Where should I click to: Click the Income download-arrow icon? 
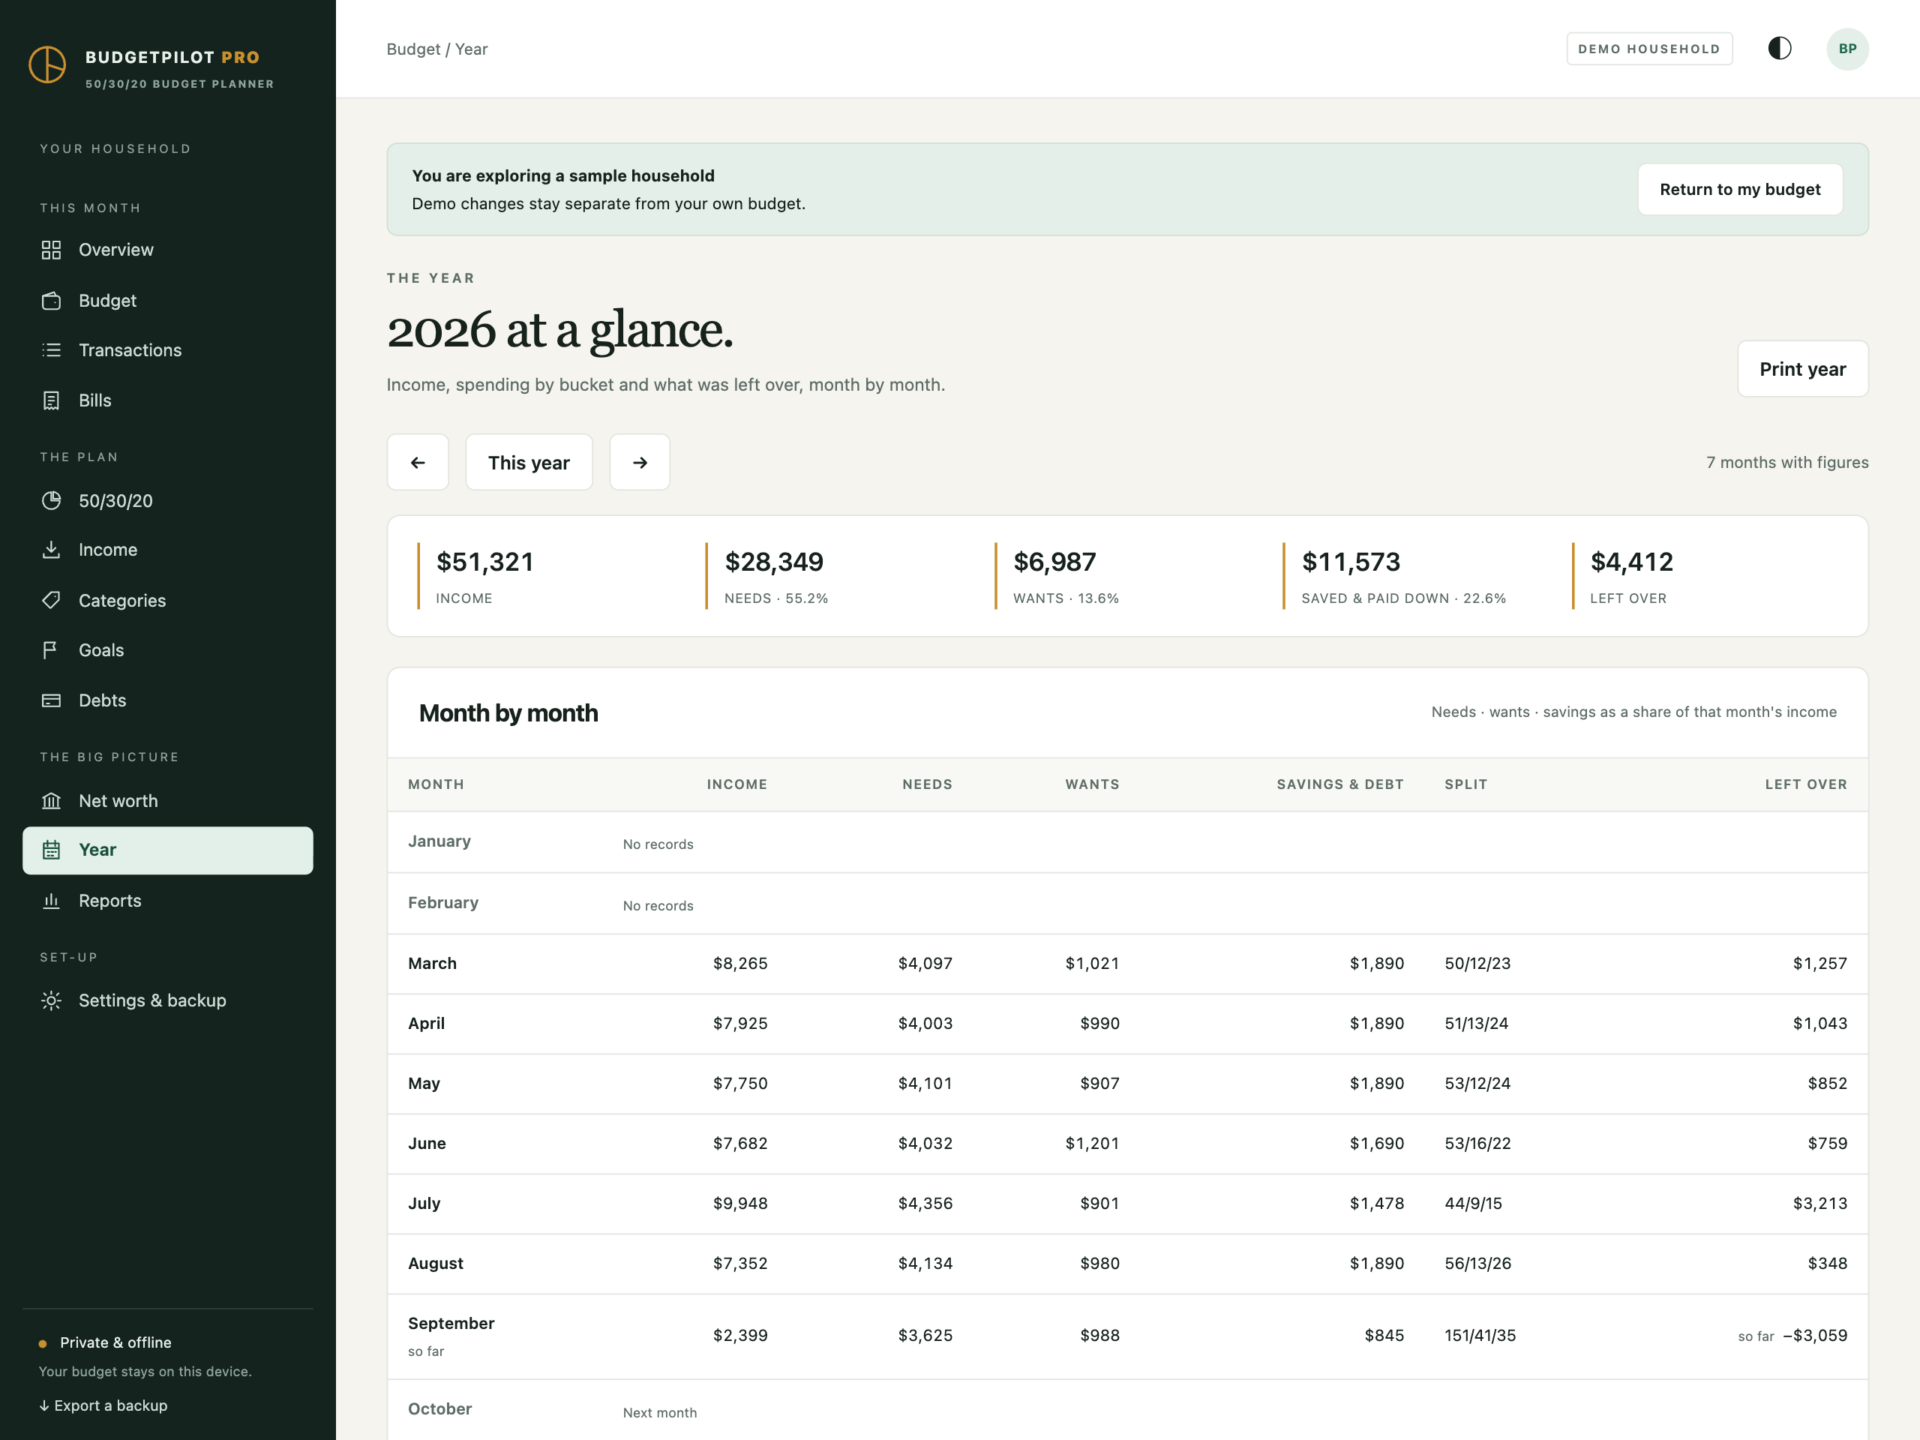51,550
